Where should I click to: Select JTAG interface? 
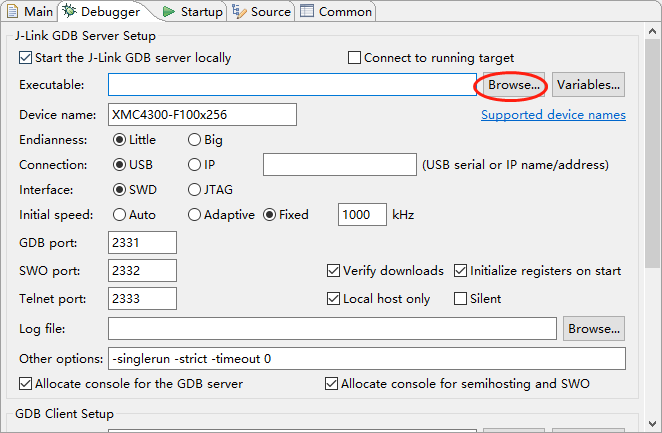[x=194, y=189]
